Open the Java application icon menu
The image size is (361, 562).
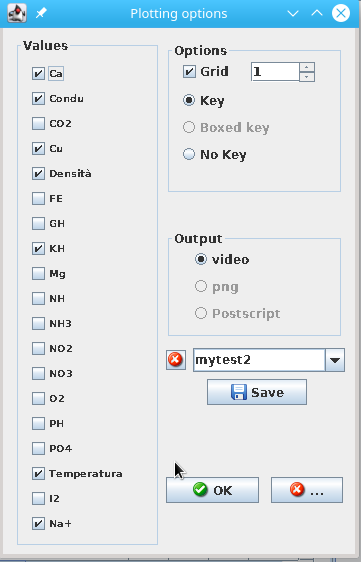click(17, 13)
